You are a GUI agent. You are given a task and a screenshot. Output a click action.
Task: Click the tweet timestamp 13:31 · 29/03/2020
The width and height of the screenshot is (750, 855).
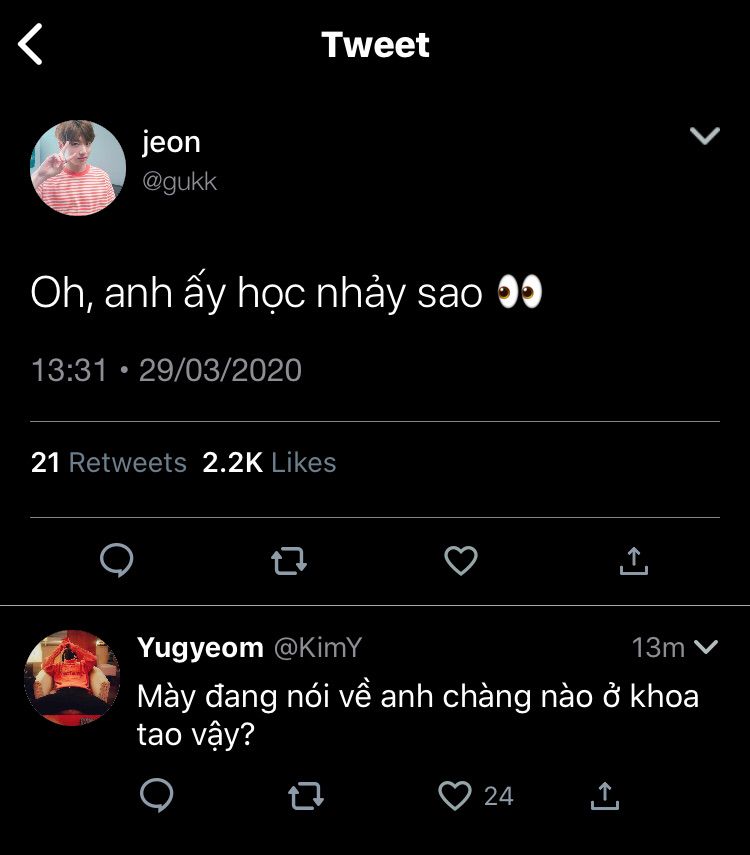pyautogui.click(x=166, y=370)
